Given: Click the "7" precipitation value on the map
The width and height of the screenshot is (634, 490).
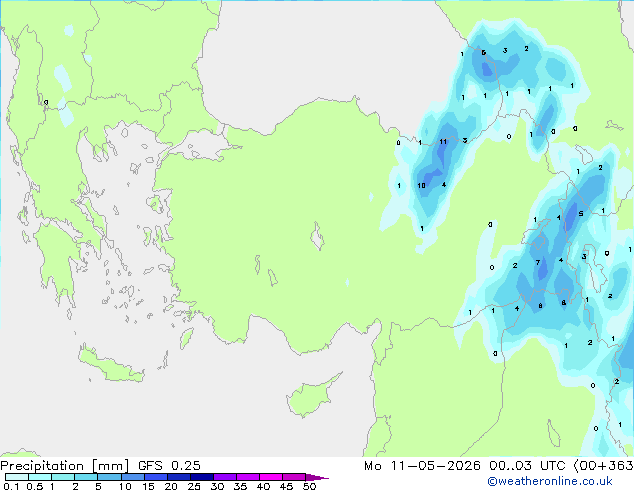Looking at the screenshot, I should [538, 262].
